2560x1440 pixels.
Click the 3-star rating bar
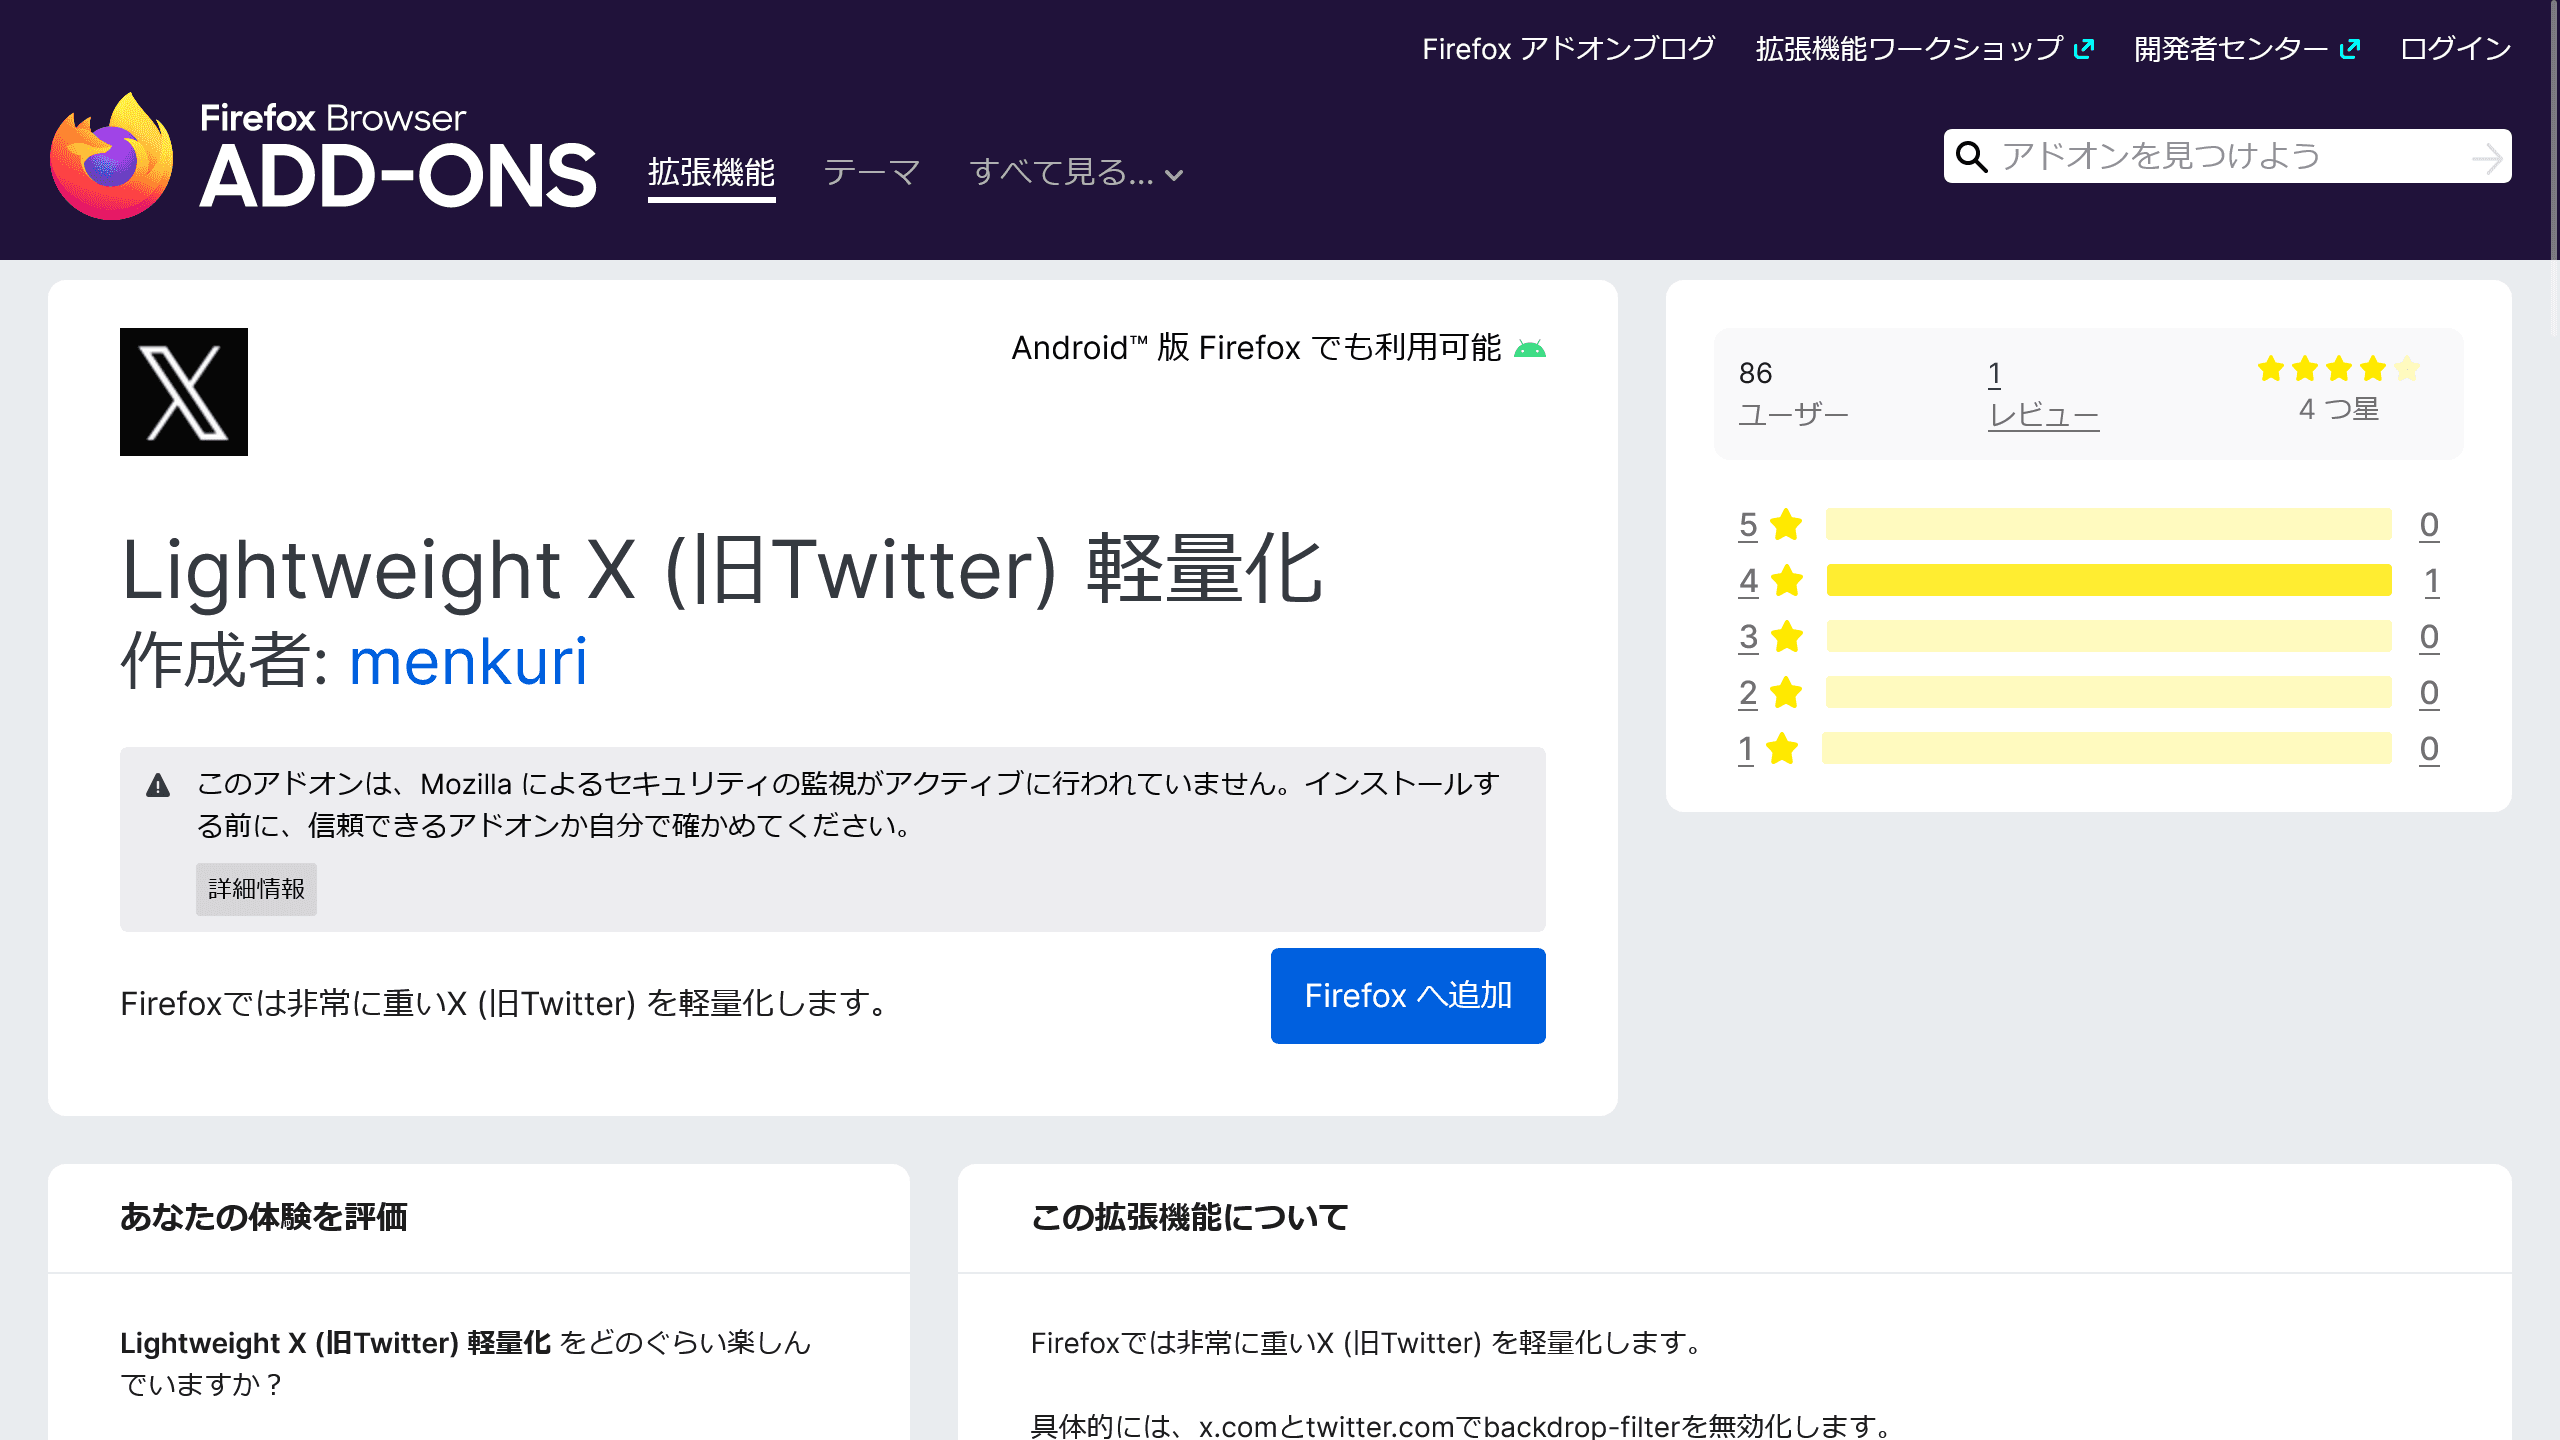click(2108, 636)
